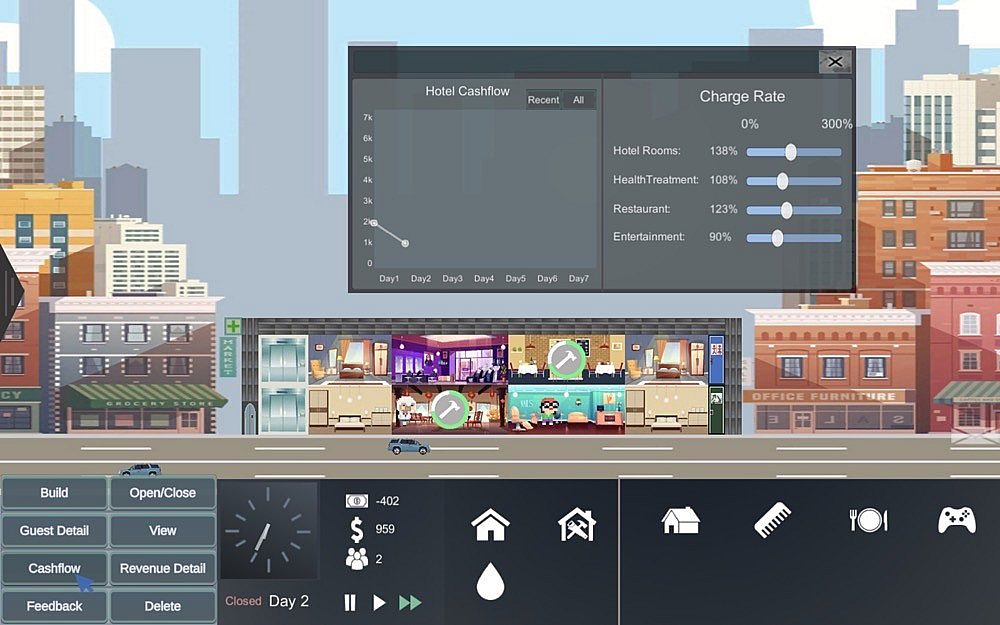Click the dollar sign money icon
Screen dimensions: 1000x625
(357, 529)
